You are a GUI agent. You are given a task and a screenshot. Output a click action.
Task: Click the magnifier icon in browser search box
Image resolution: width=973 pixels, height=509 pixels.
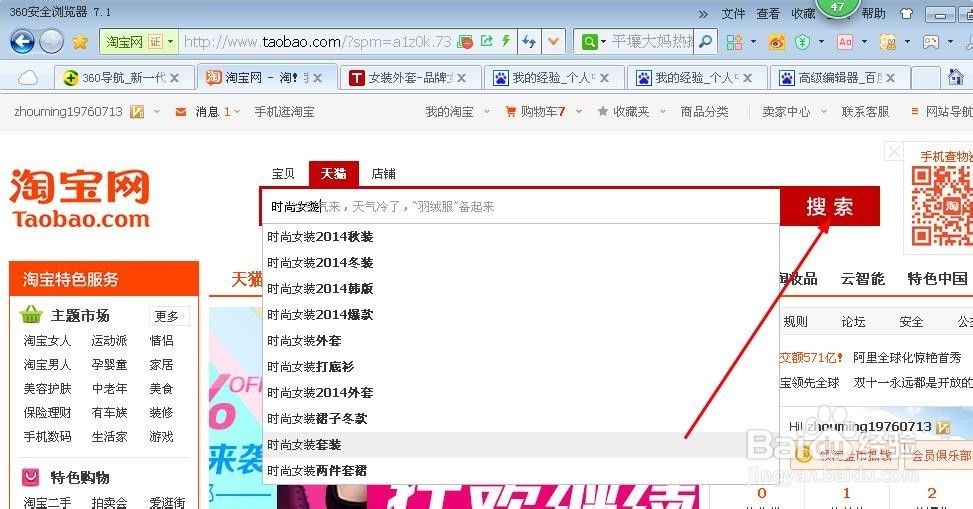pos(706,42)
